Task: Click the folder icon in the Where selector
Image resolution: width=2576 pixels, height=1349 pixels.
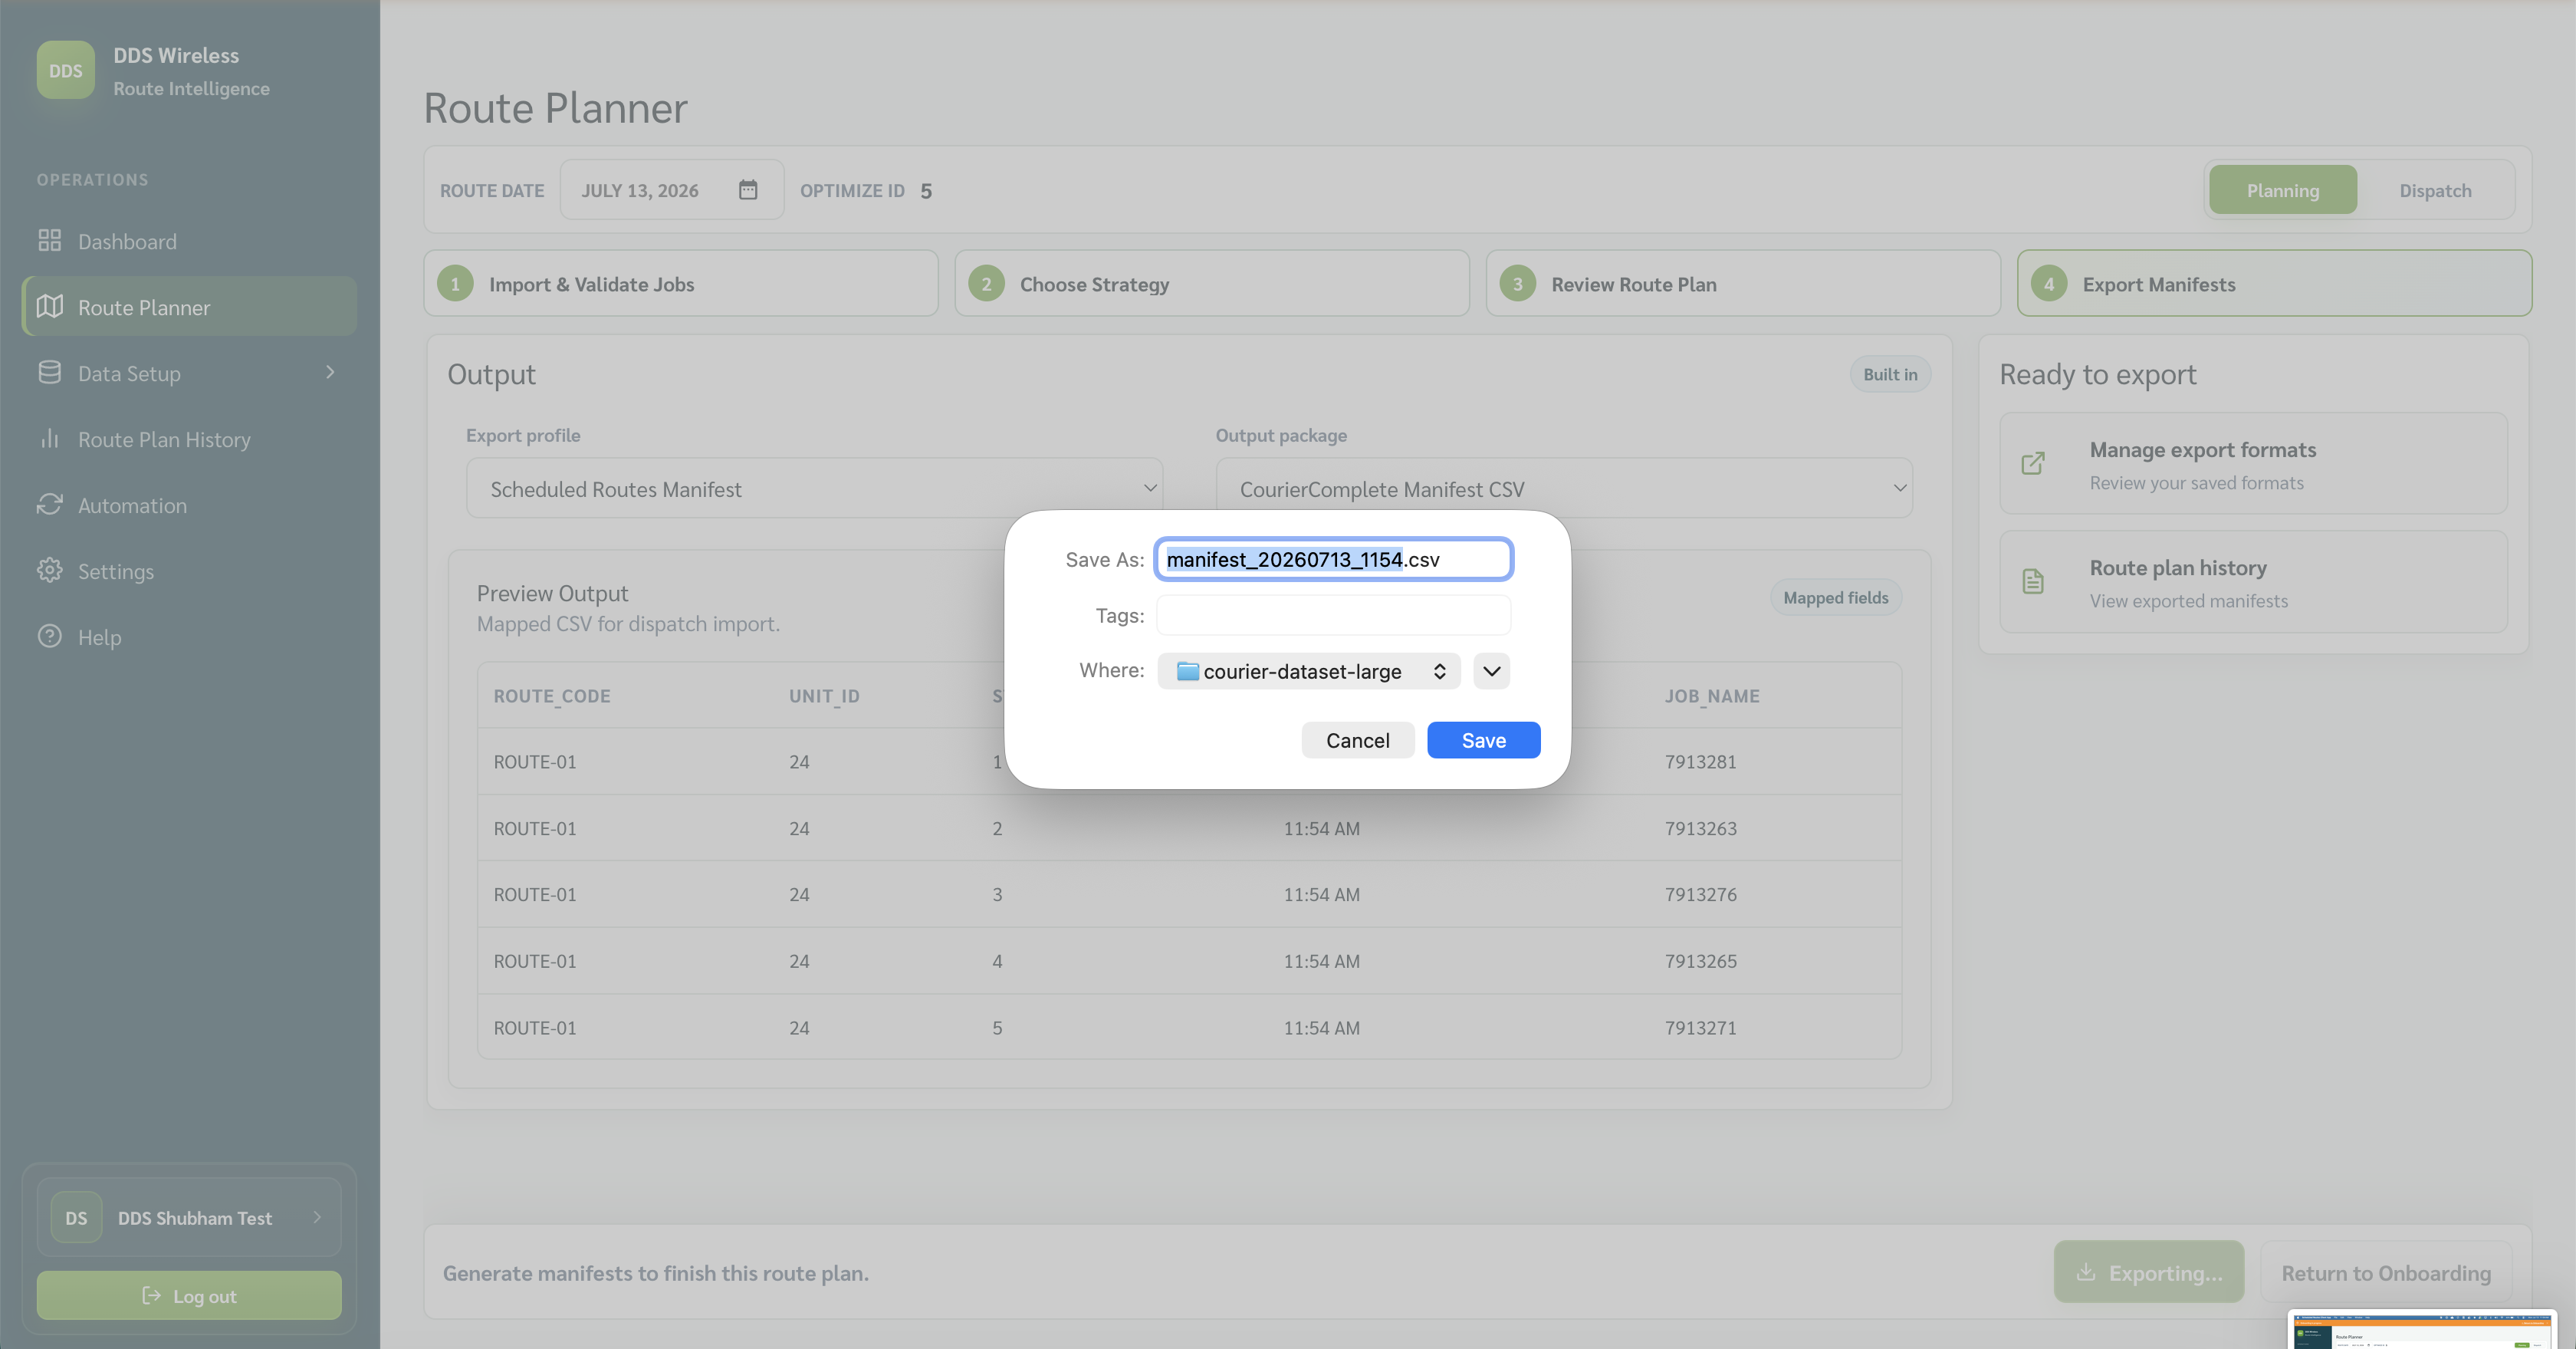Action: click(x=1187, y=671)
